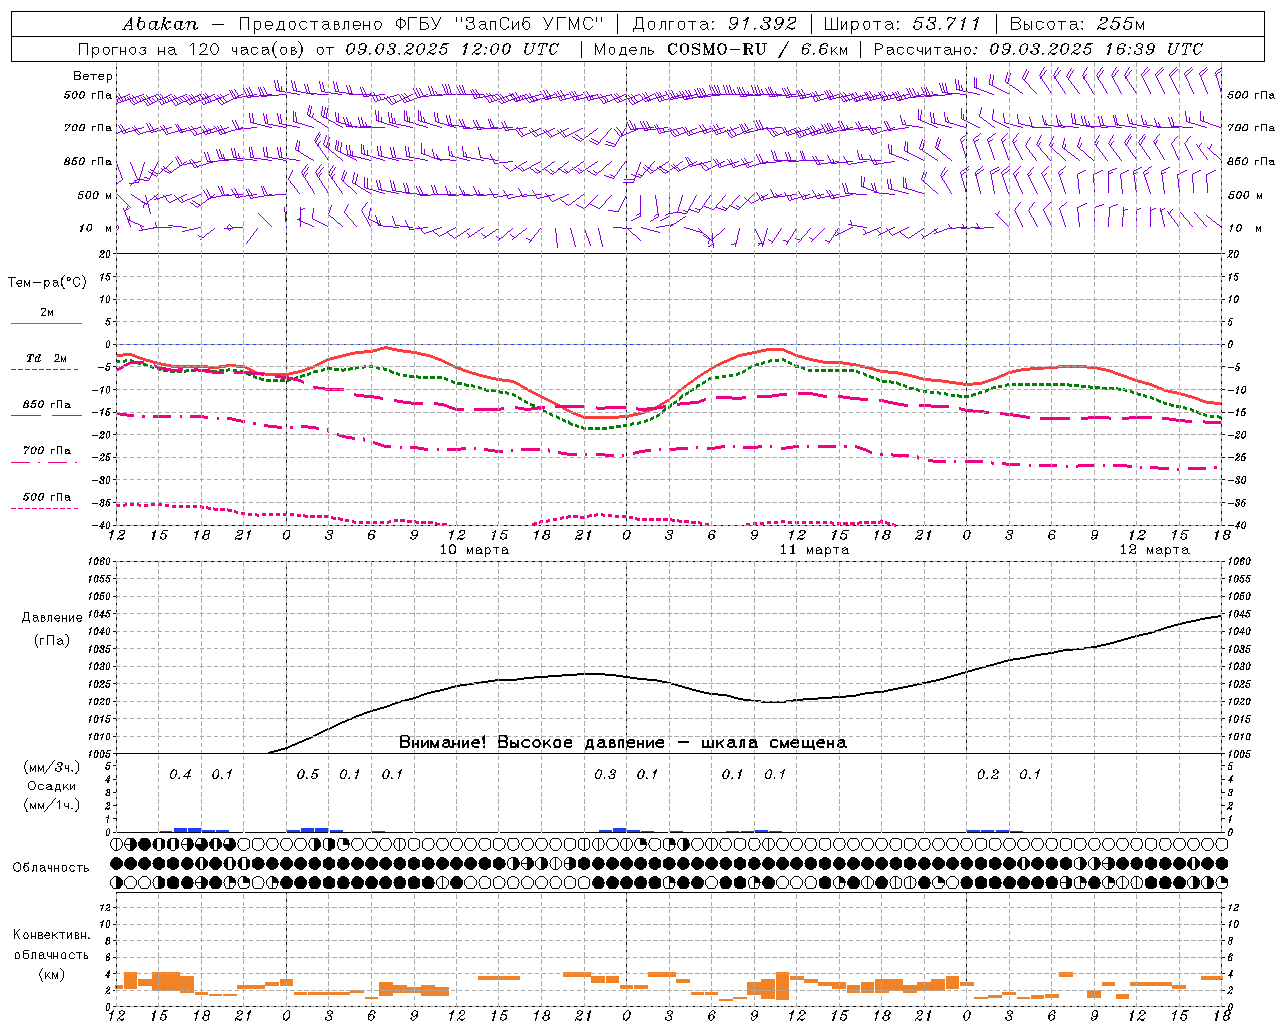Click the "(гПа)" pressure unit label
Viewport: 1280px width, 1024px height.
(x=52, y=641)
